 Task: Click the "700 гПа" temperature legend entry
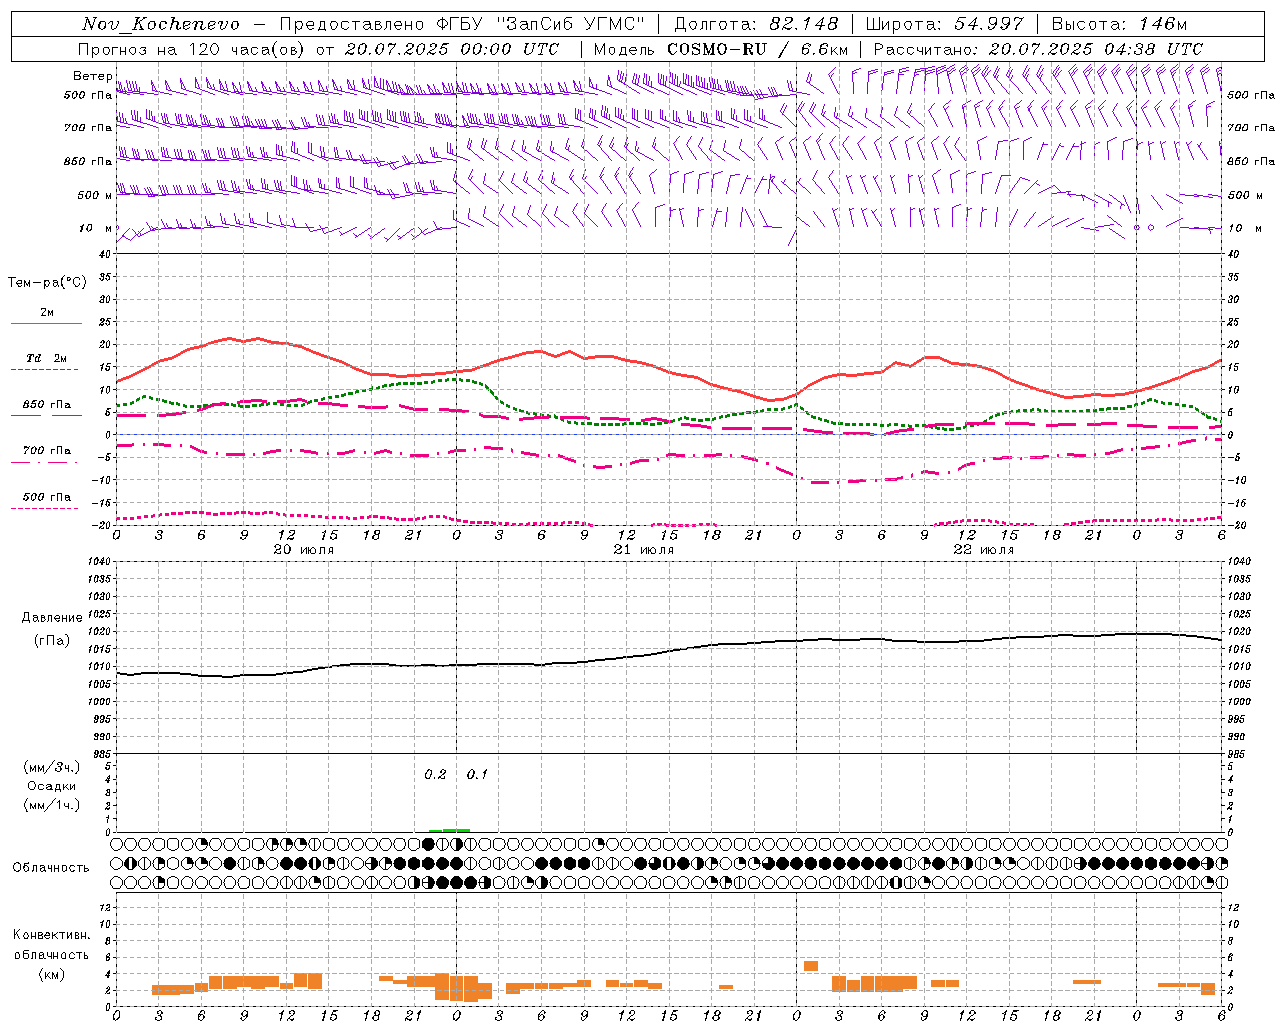[x=47, y=451]
